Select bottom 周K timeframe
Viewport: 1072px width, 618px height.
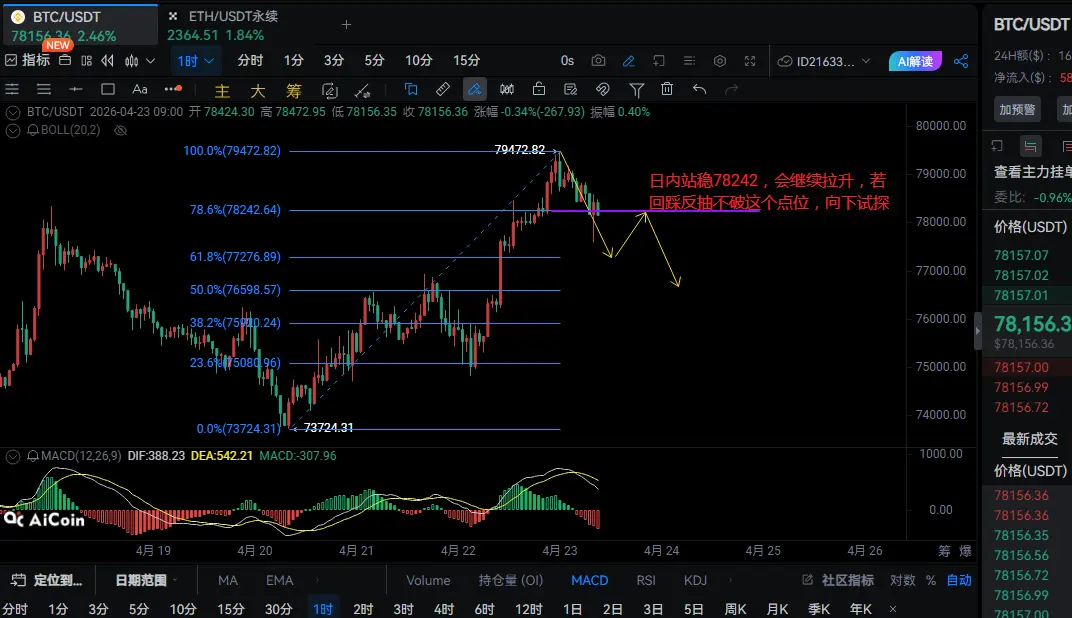point(736,609)
